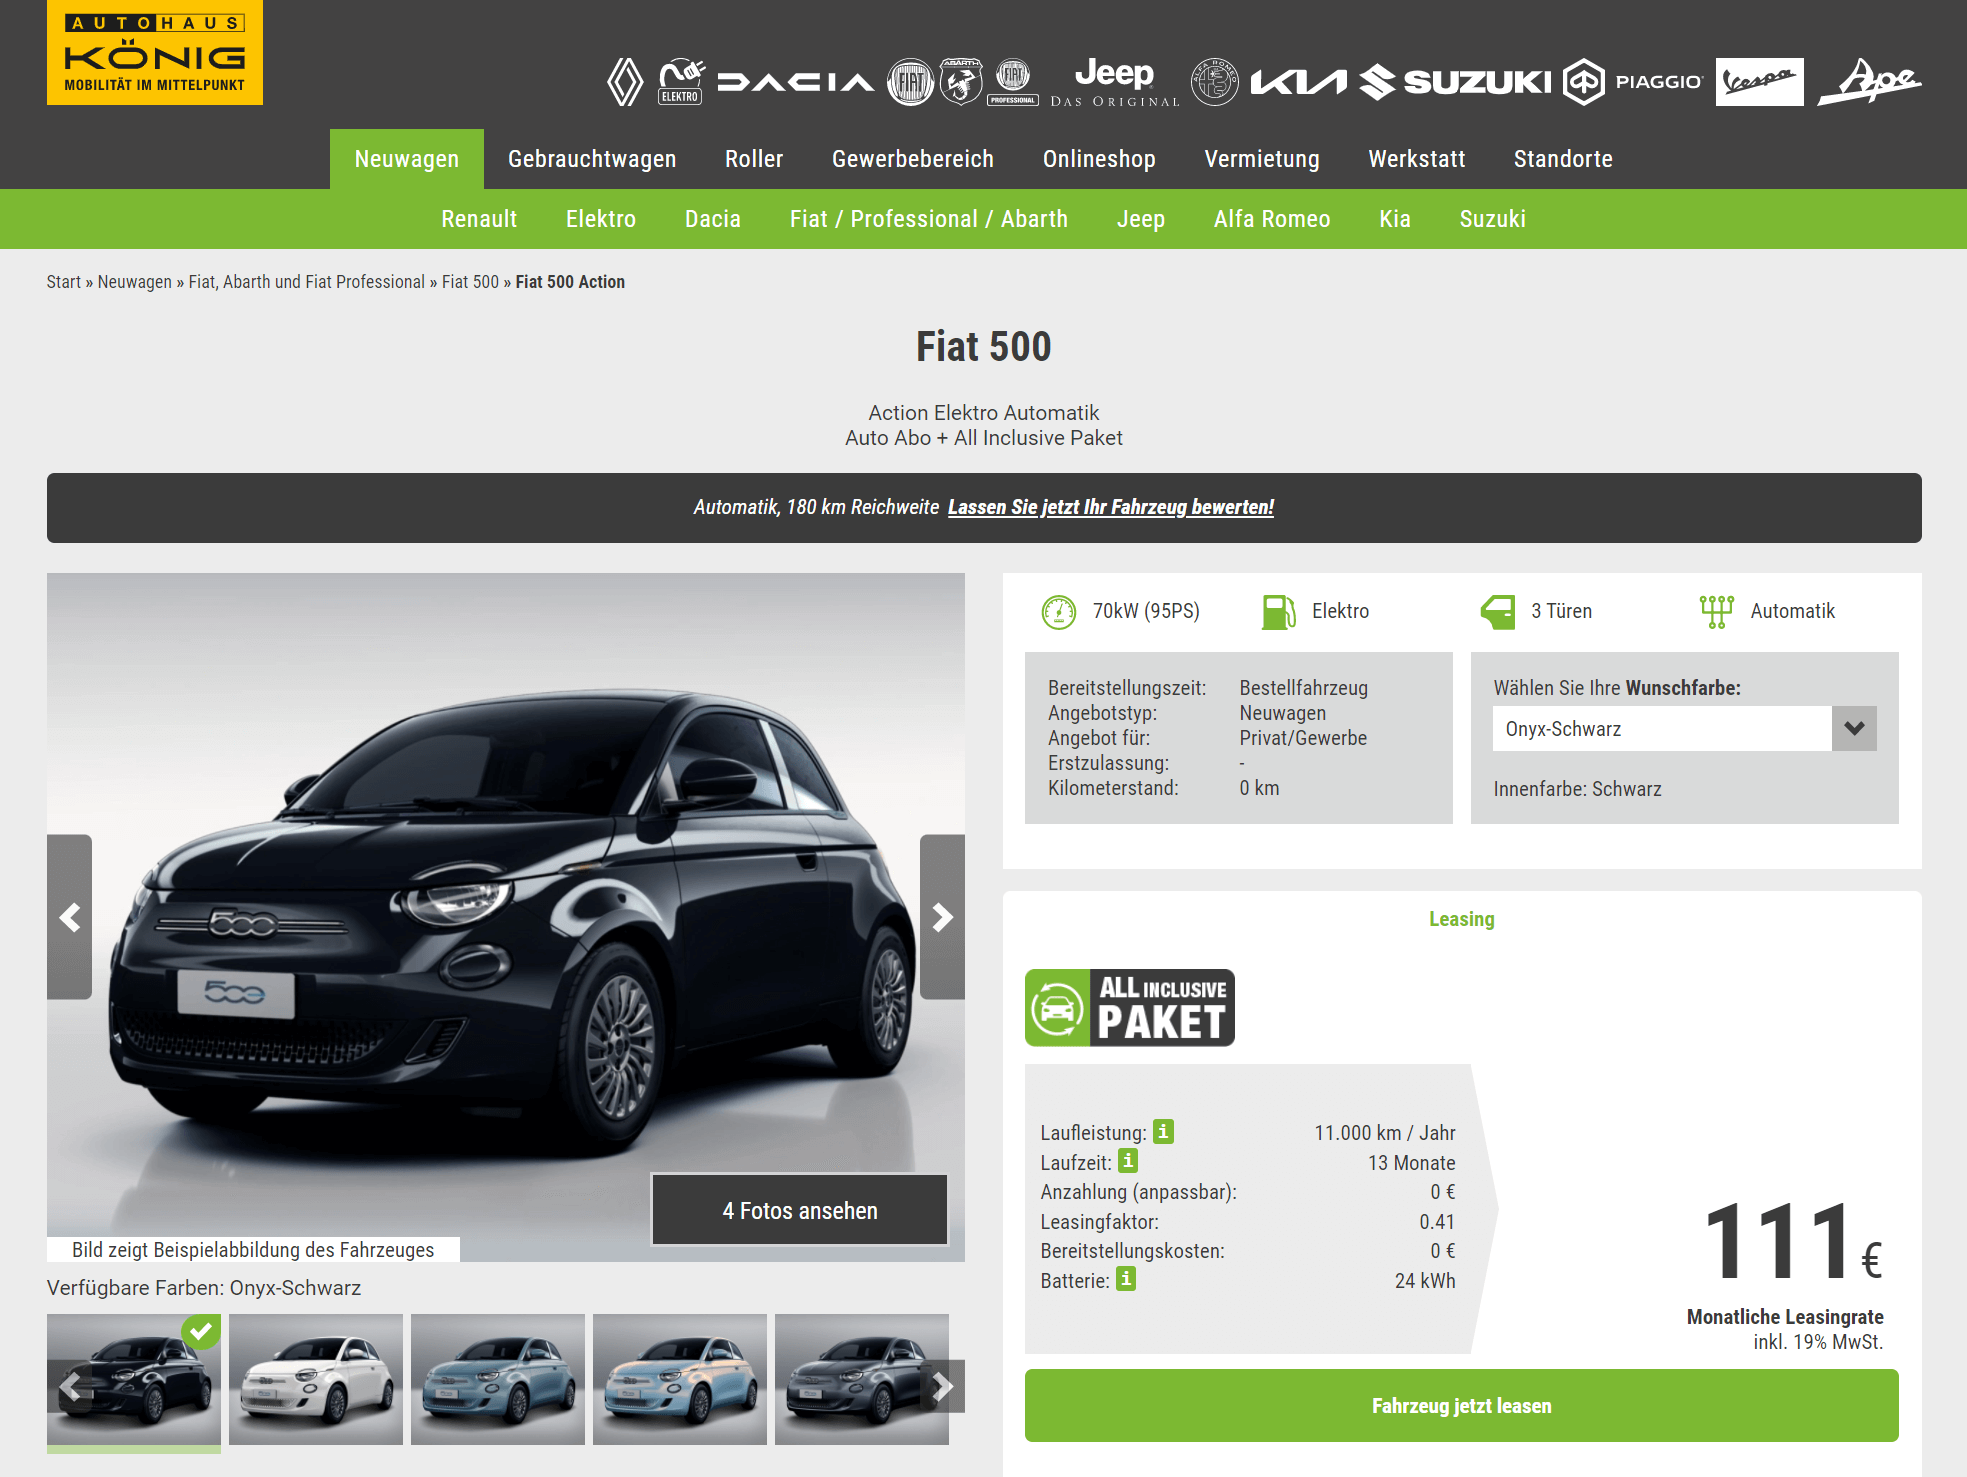Open the Onlineshop menu item
The width and height of the screenshot is (1967, 1477).
(x=1099, y=159)
